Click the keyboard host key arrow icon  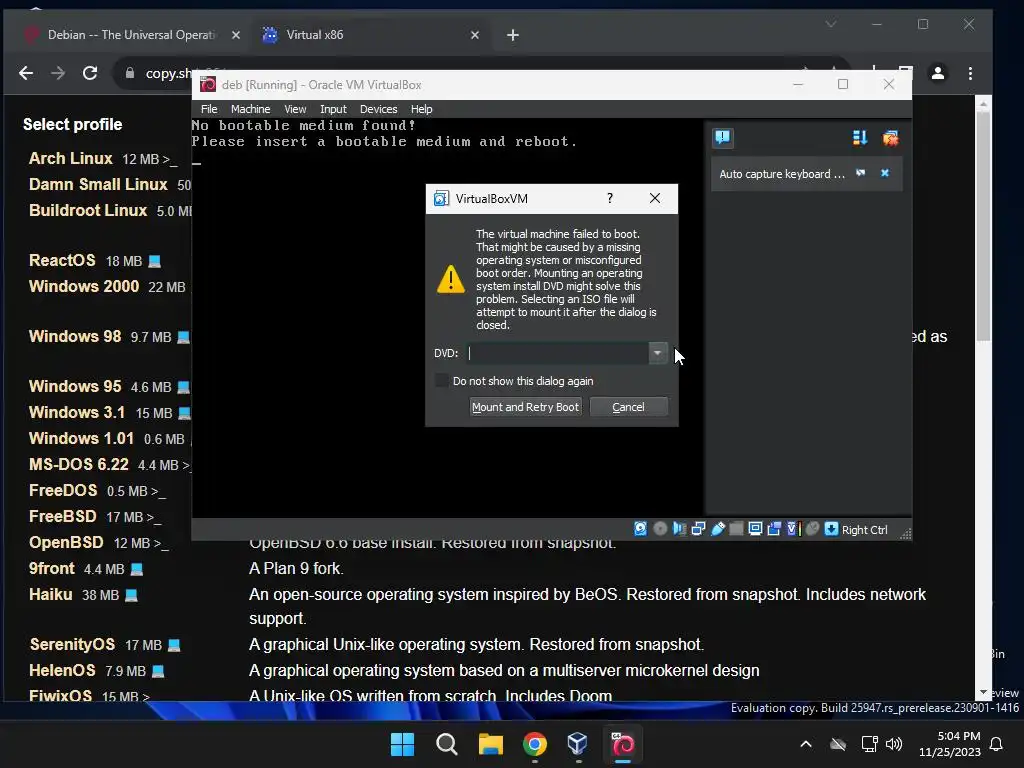coord(831,529)
